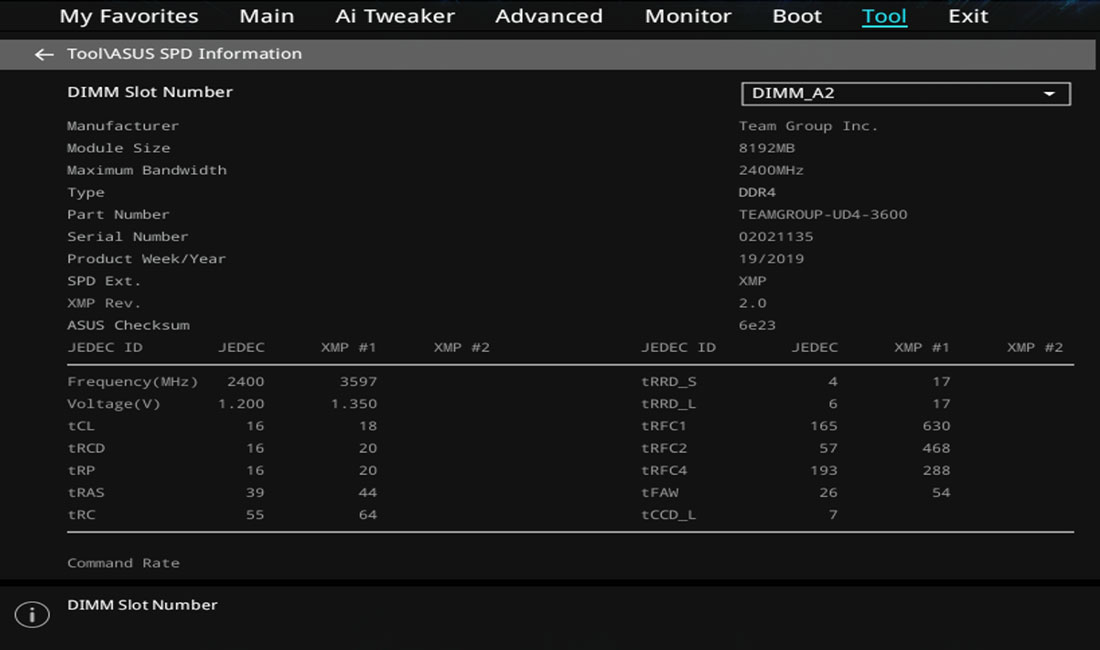Click tRFC1 XMP #1 value 630
The width and height of the screenshot is (1100, 650).
click(937, 426)
